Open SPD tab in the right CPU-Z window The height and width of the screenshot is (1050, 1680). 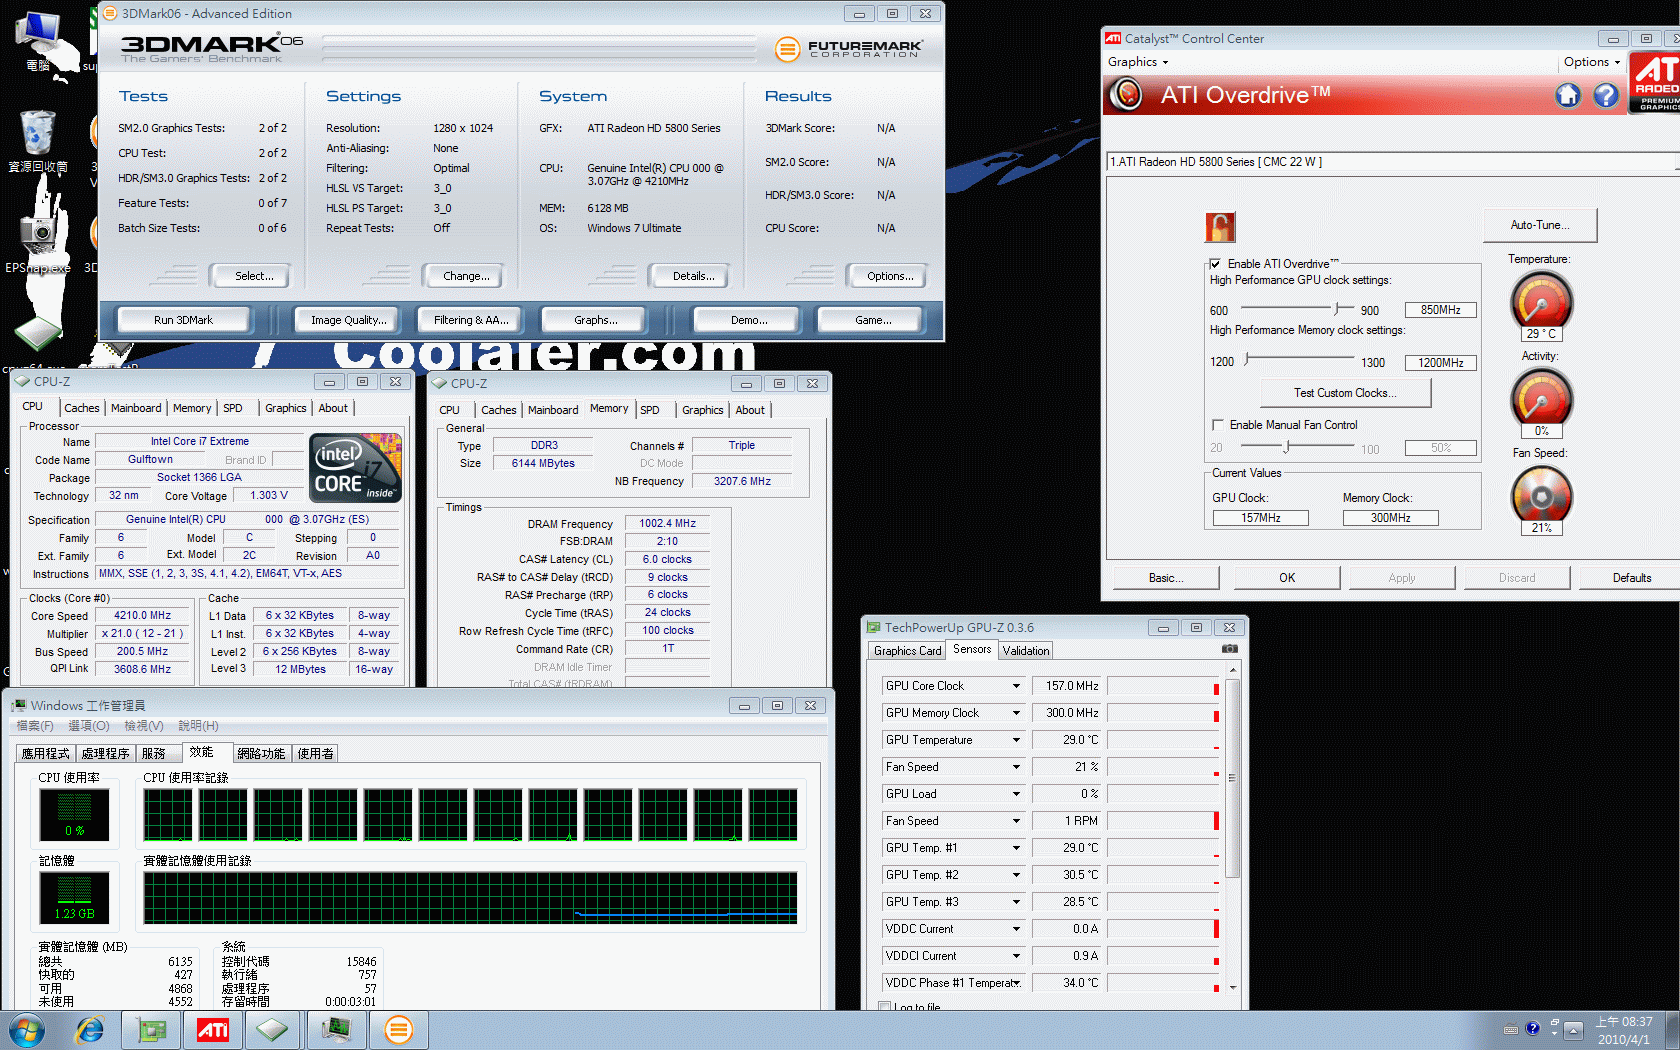tap(650, 410)
